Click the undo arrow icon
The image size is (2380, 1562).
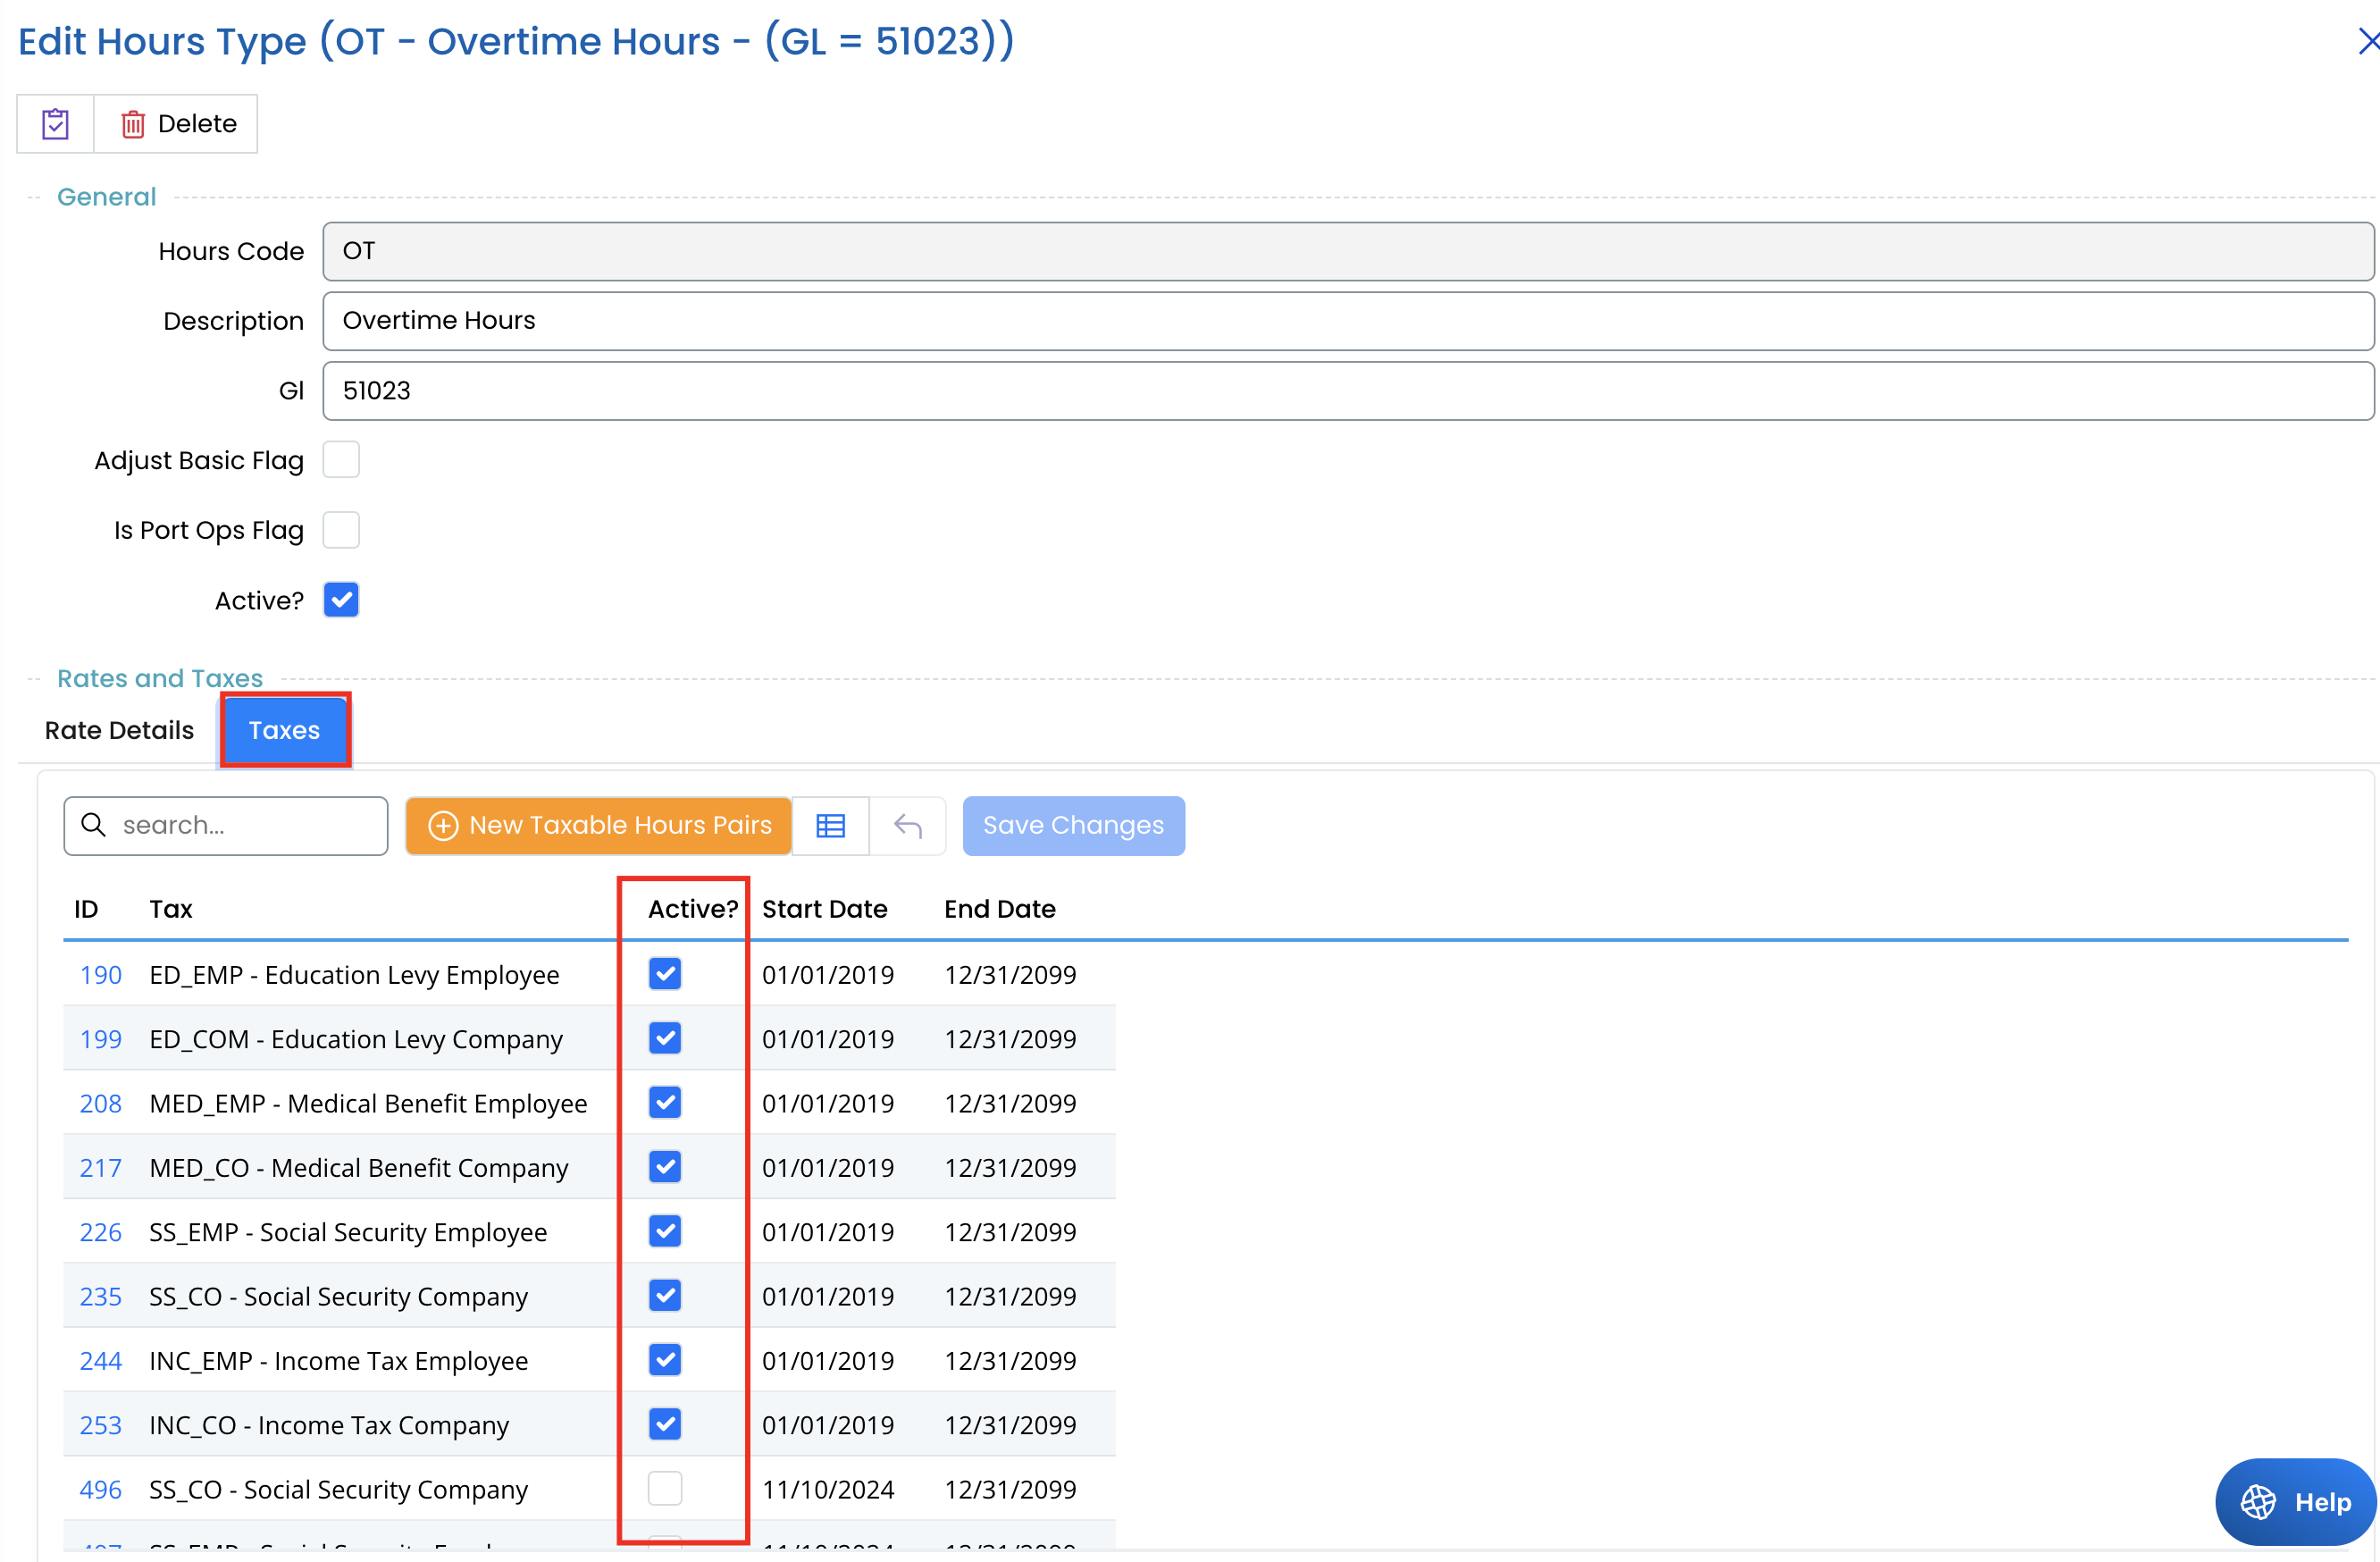(x=907, y=826)
